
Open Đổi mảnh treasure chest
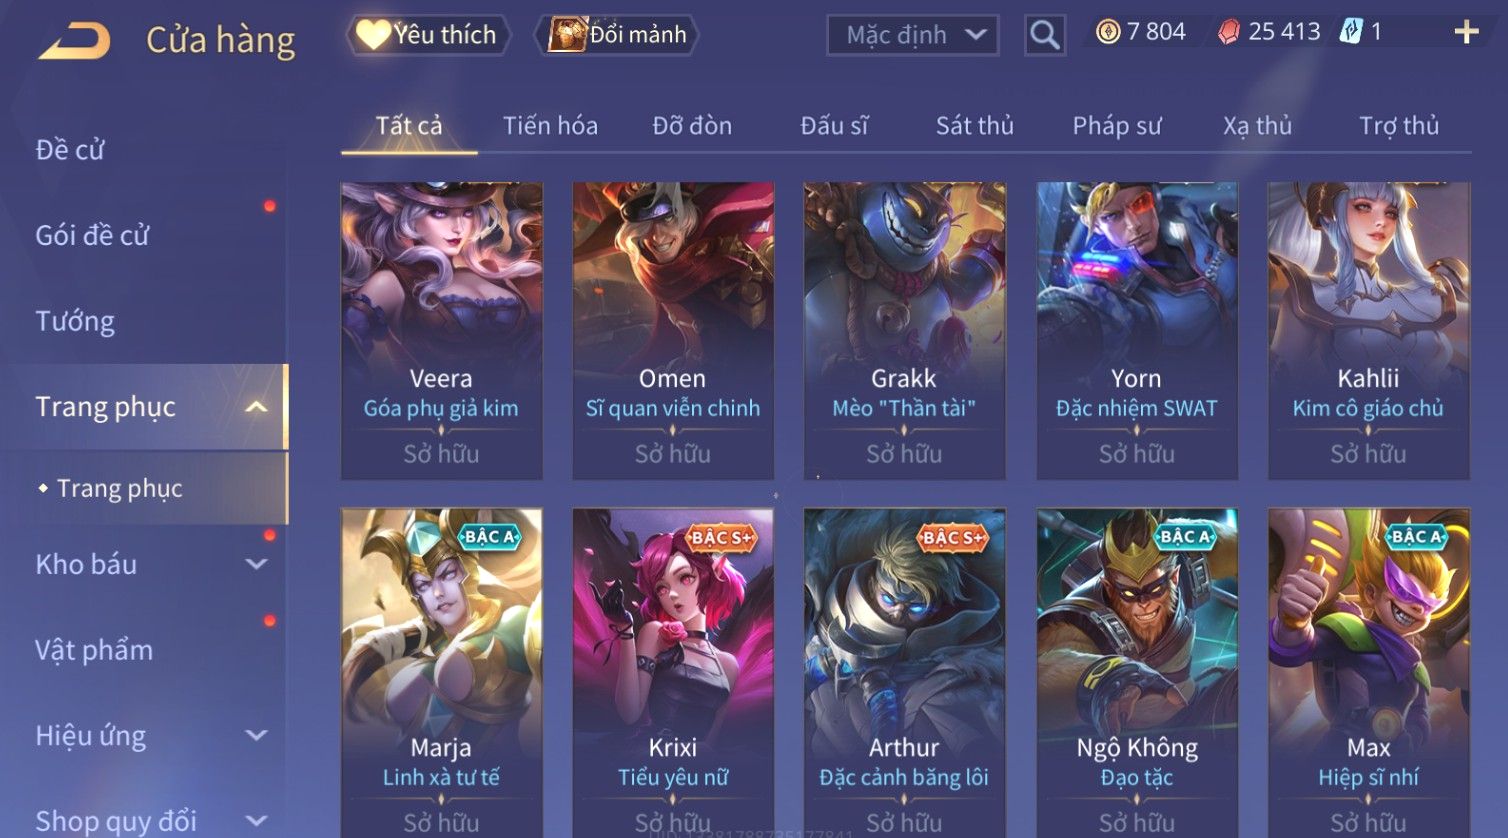pyautogui.click(x=617, y=35)
